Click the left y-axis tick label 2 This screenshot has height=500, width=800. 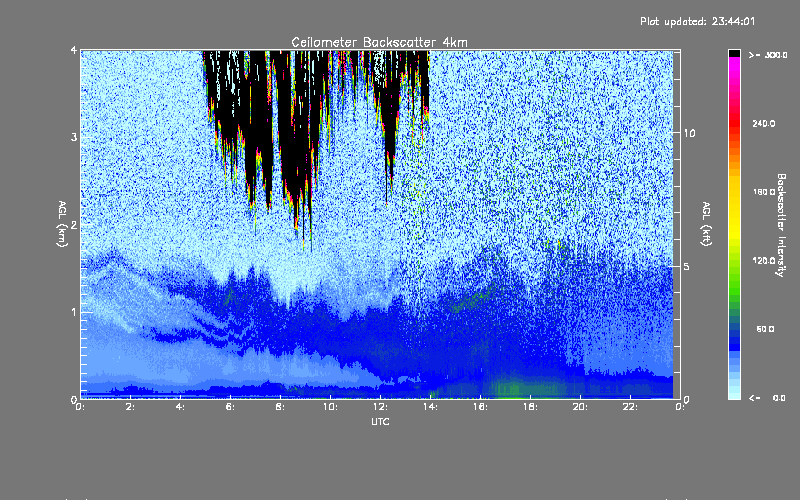pyautogui.click(x=74, y=225)
